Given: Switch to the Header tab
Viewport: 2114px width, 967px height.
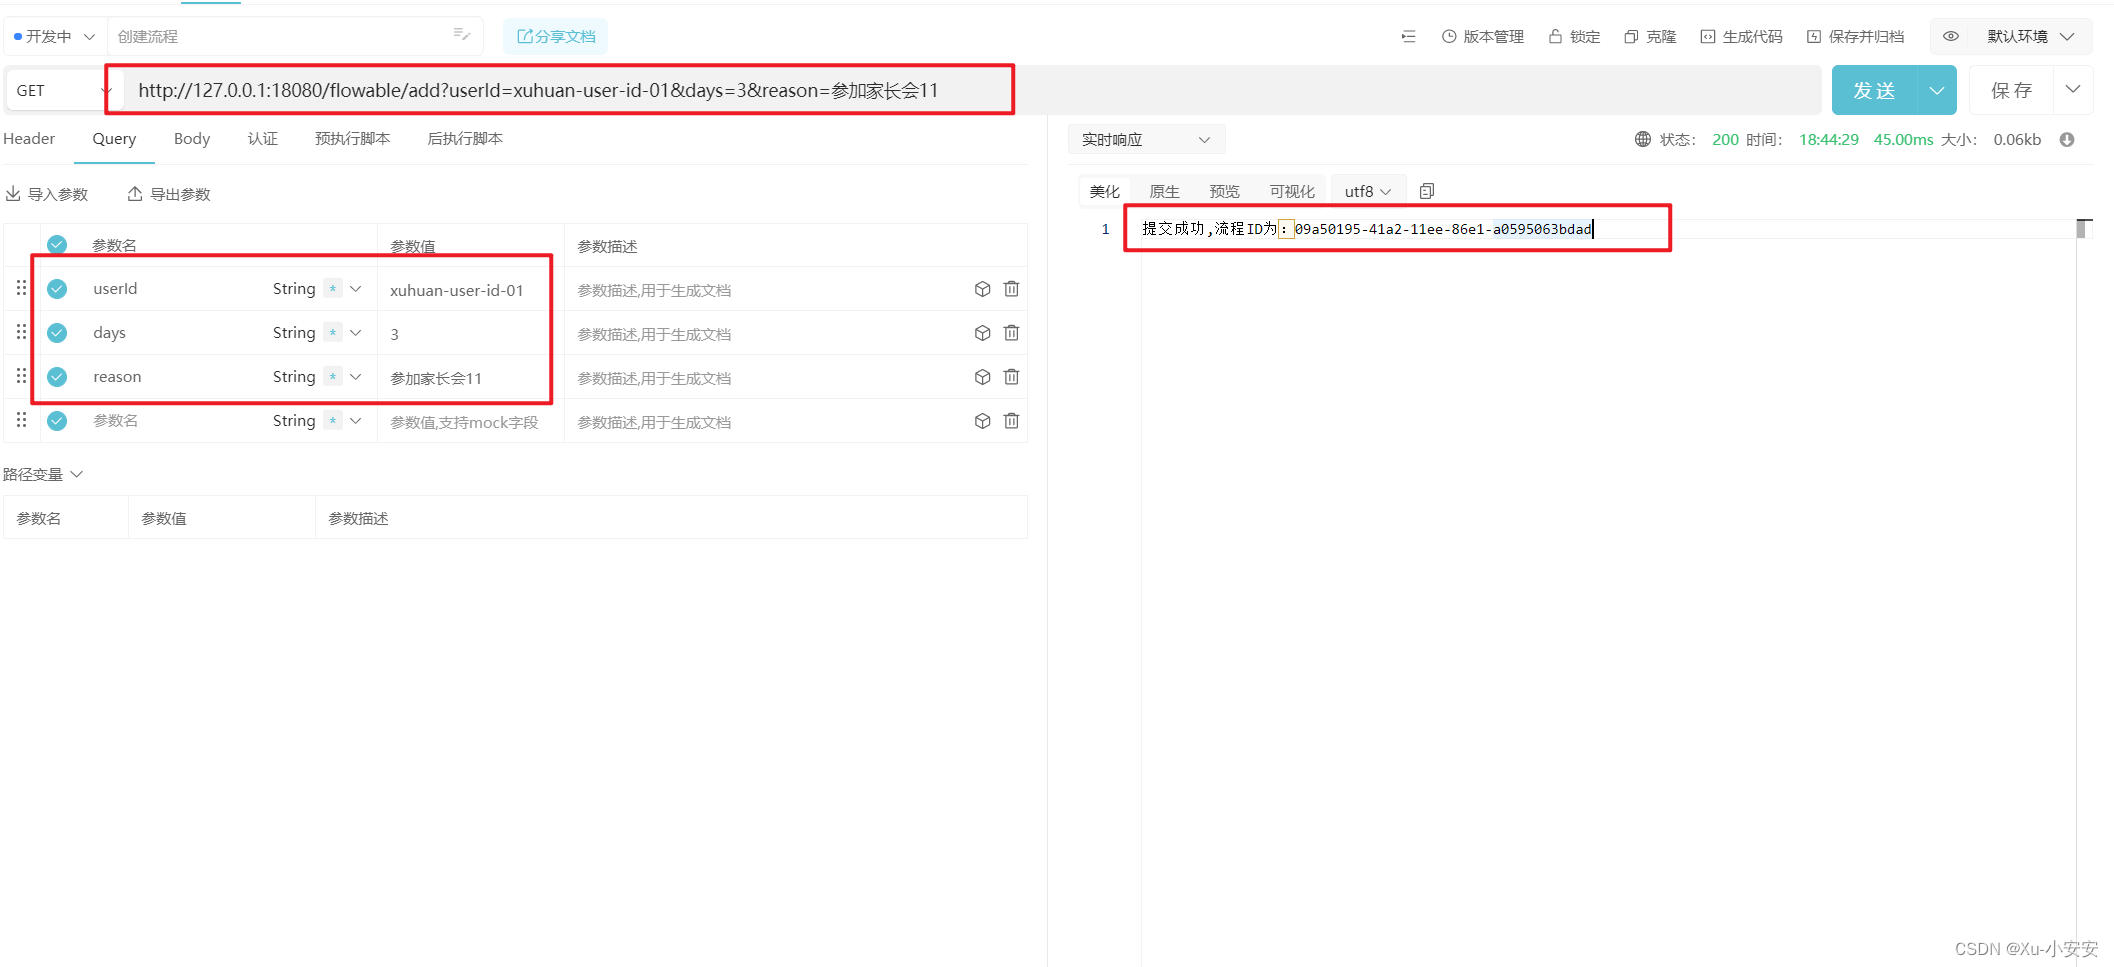Looking at the screenshot, I should [x=29, y=139].
